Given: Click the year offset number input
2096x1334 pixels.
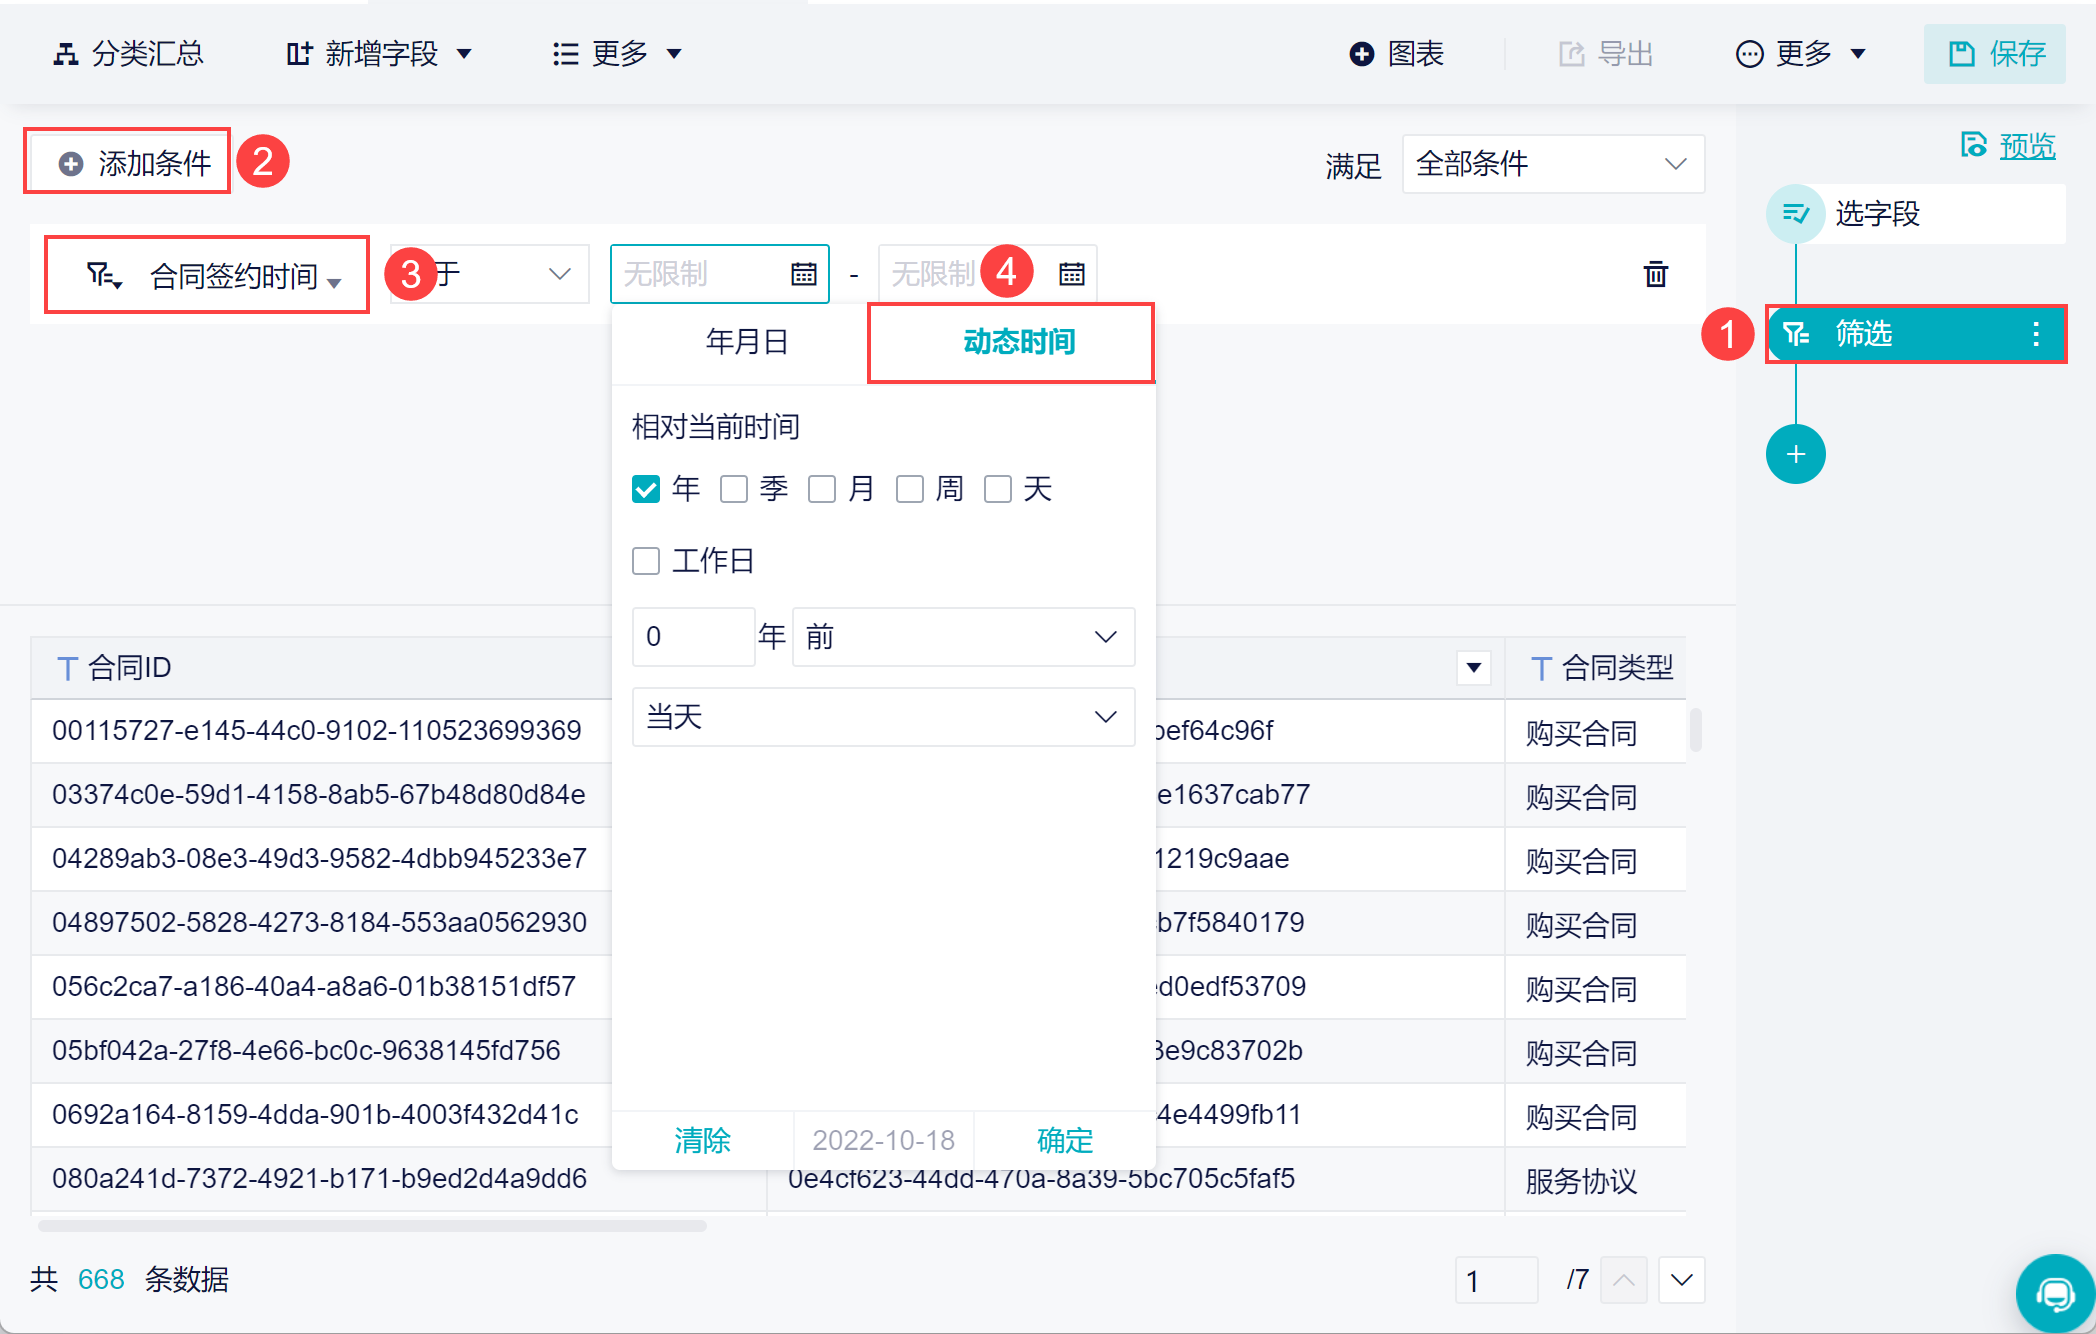Looking at the screenshot, I should (x=692, y=637).
